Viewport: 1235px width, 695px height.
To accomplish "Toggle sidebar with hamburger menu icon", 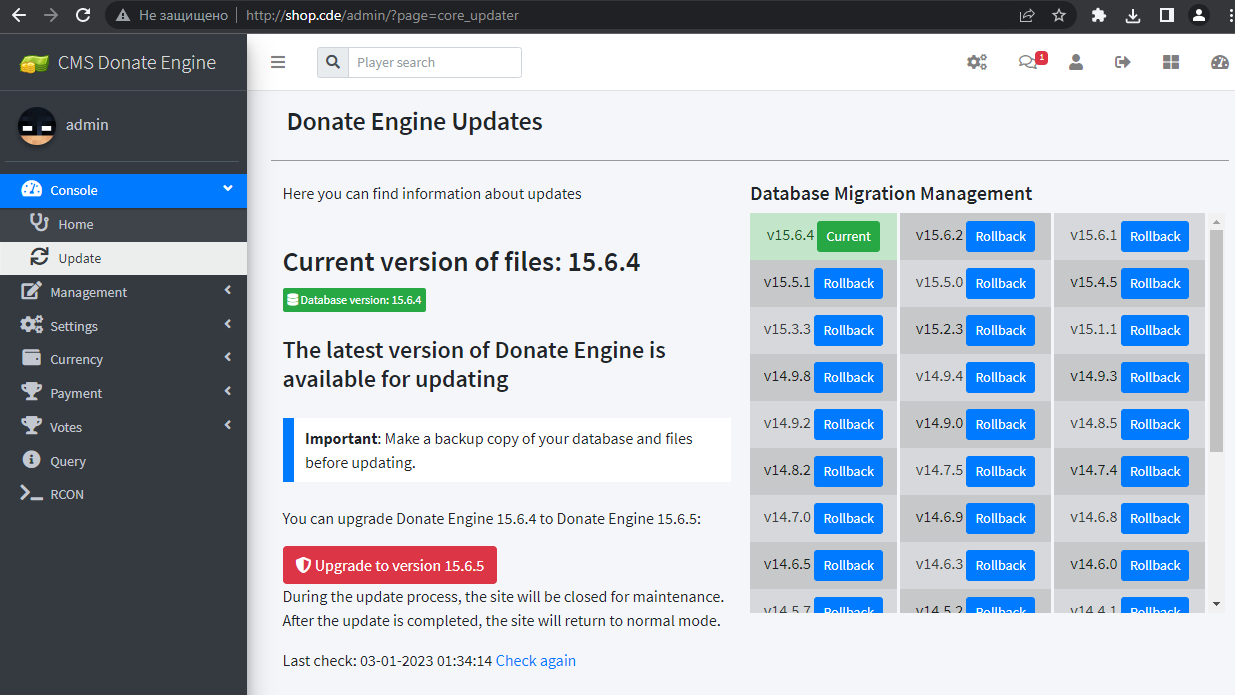I will tap(278, 62).
